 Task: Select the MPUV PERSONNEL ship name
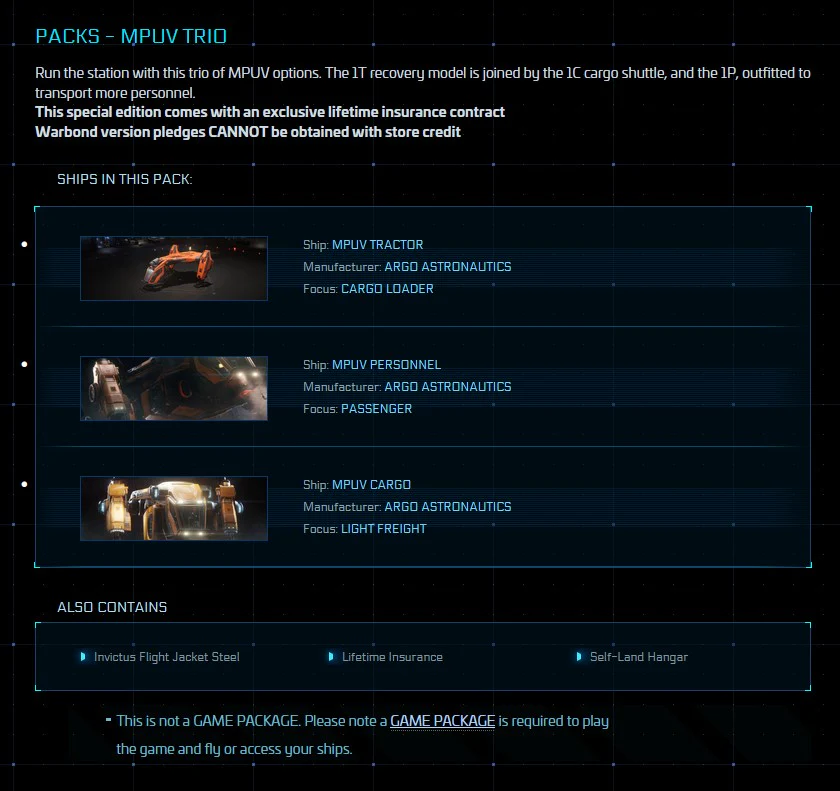[x=386, y=365]
